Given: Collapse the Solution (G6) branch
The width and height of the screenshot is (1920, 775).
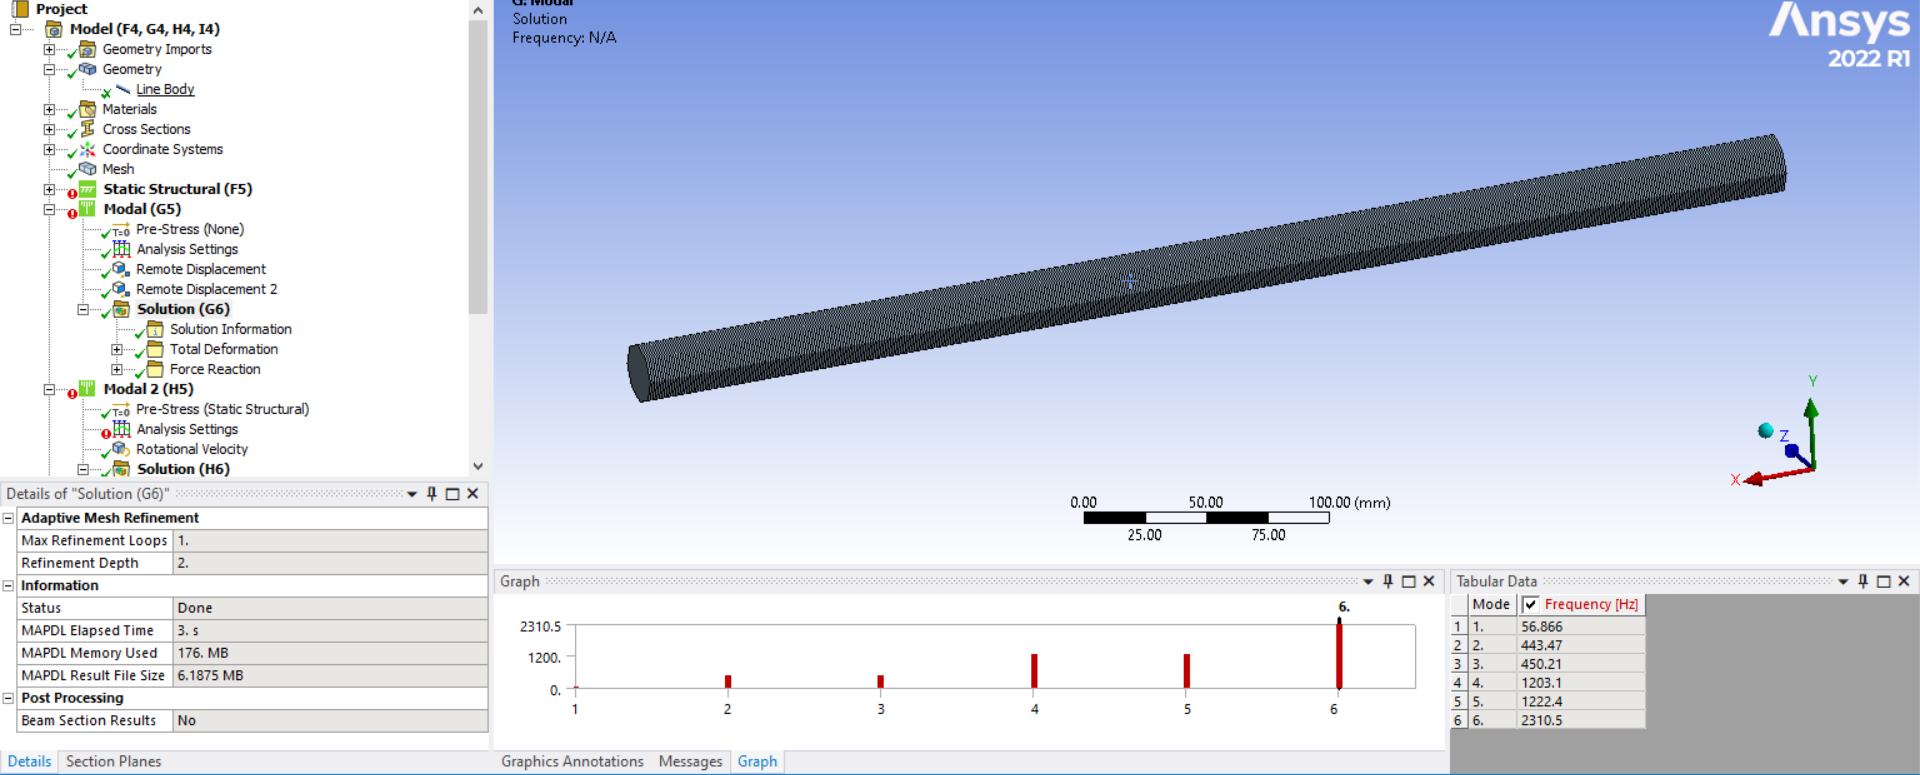Looking at the screenshot, I should click(x=83, y=309).
